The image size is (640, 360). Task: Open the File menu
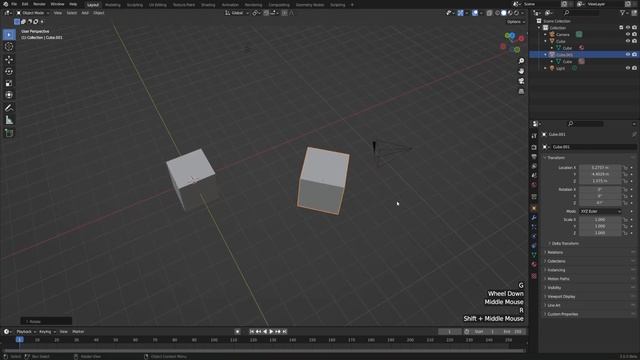14,4
